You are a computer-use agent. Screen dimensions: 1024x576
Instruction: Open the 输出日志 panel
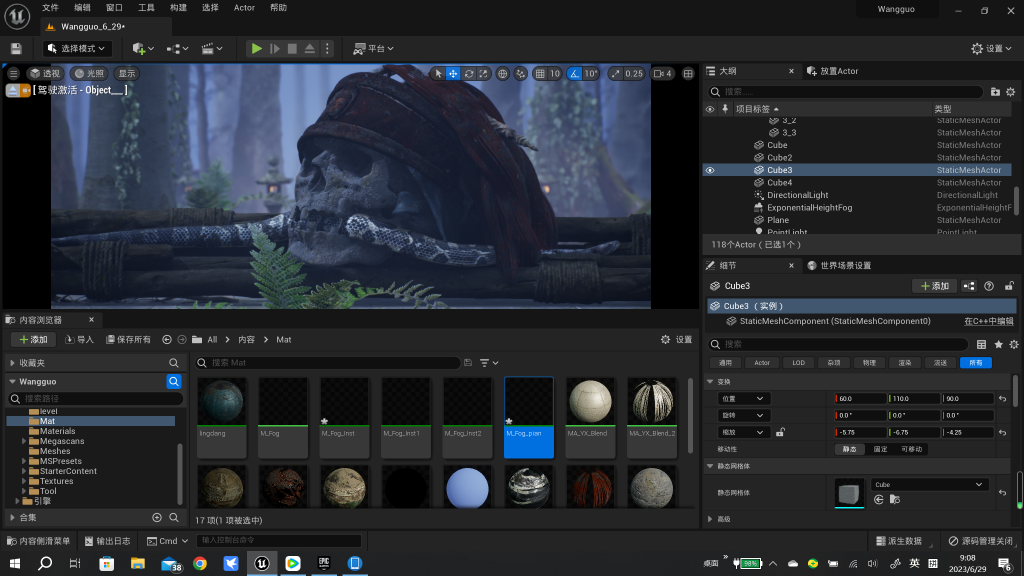click(108, 541)
